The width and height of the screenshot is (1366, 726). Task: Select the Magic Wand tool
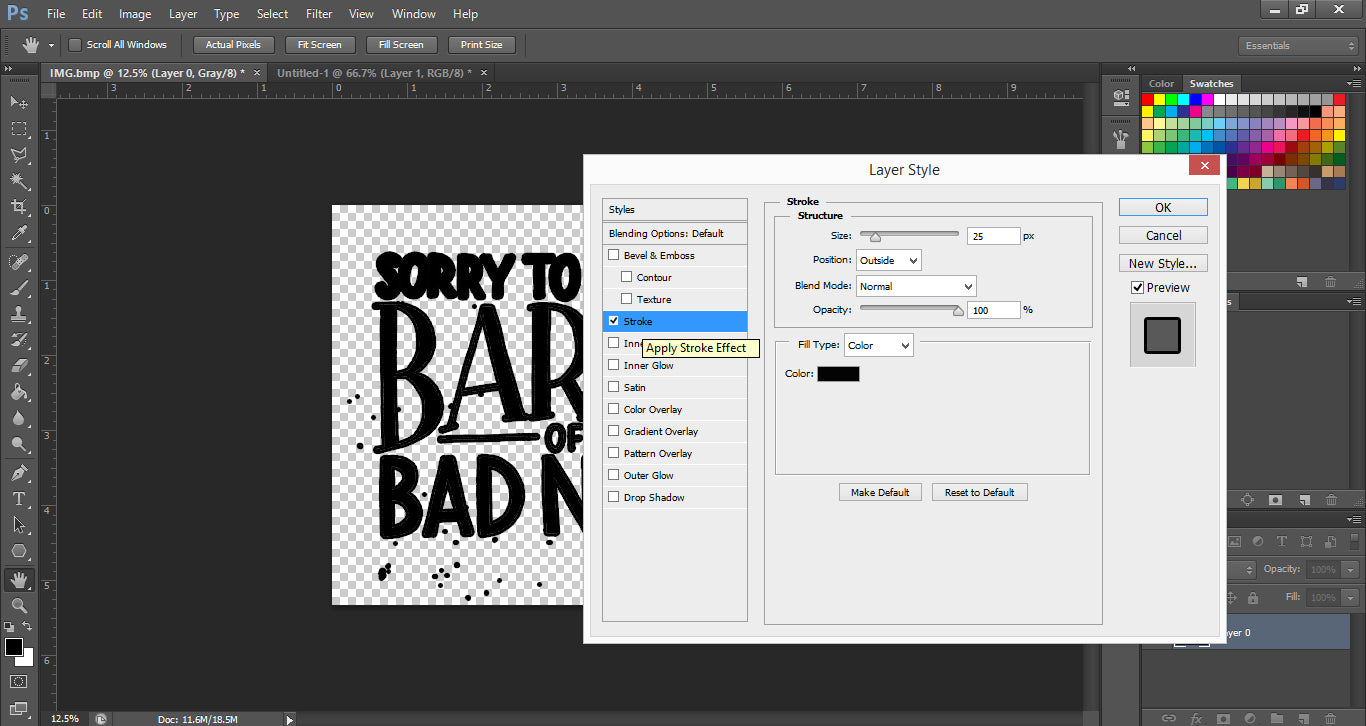pos(18,181)
